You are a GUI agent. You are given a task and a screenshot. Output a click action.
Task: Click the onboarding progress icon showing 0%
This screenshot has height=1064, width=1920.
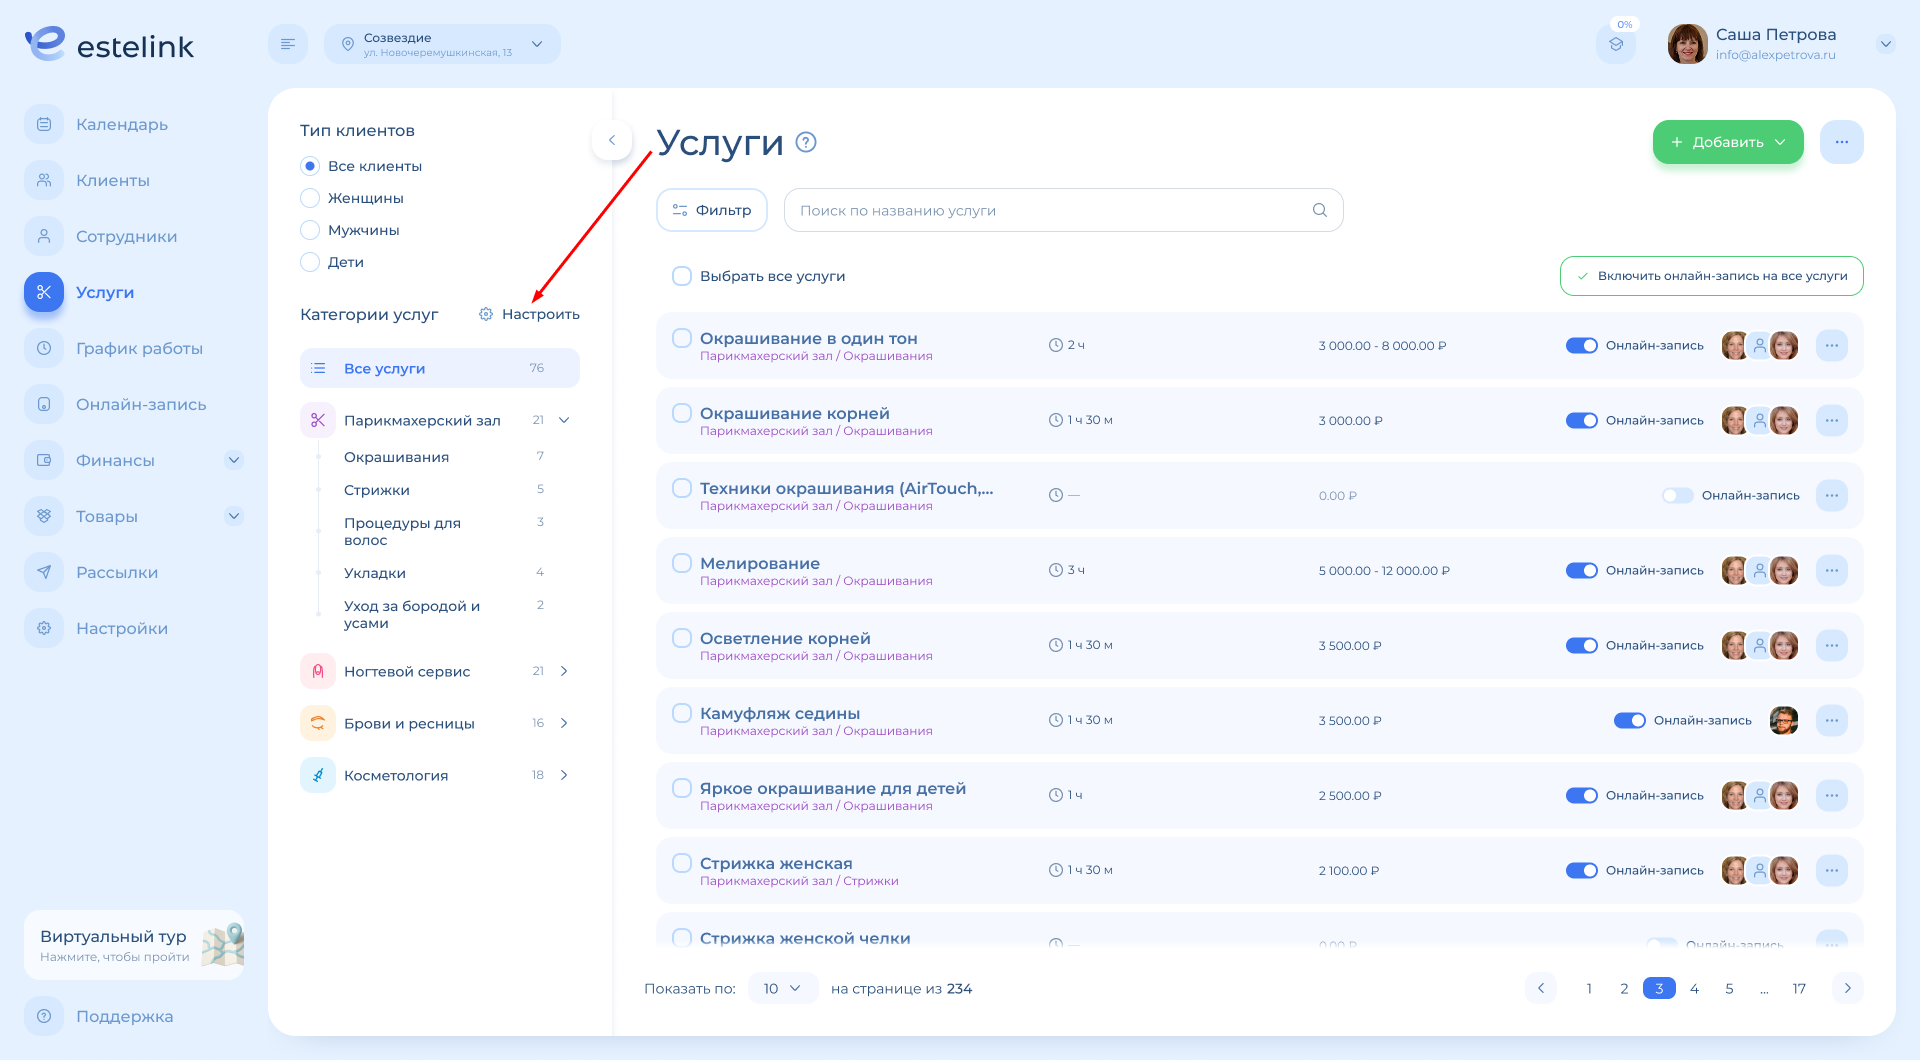click(x=1616, y=44)
